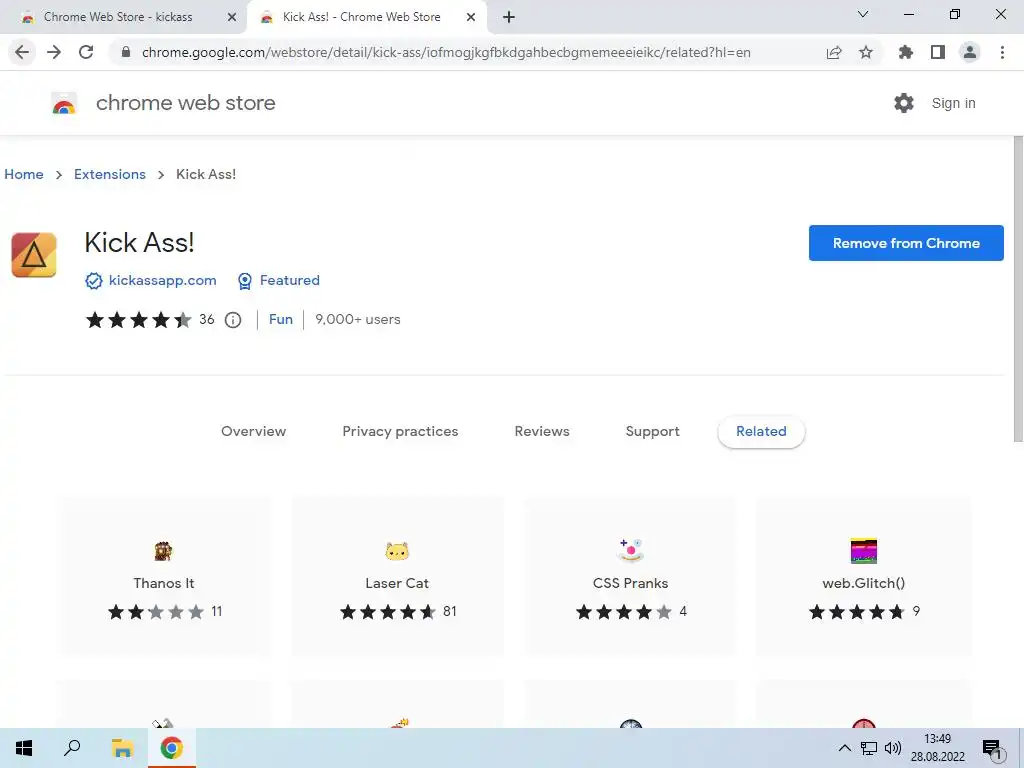
Task: Click the web.Glitch() title text
Action: pos(863,583)
